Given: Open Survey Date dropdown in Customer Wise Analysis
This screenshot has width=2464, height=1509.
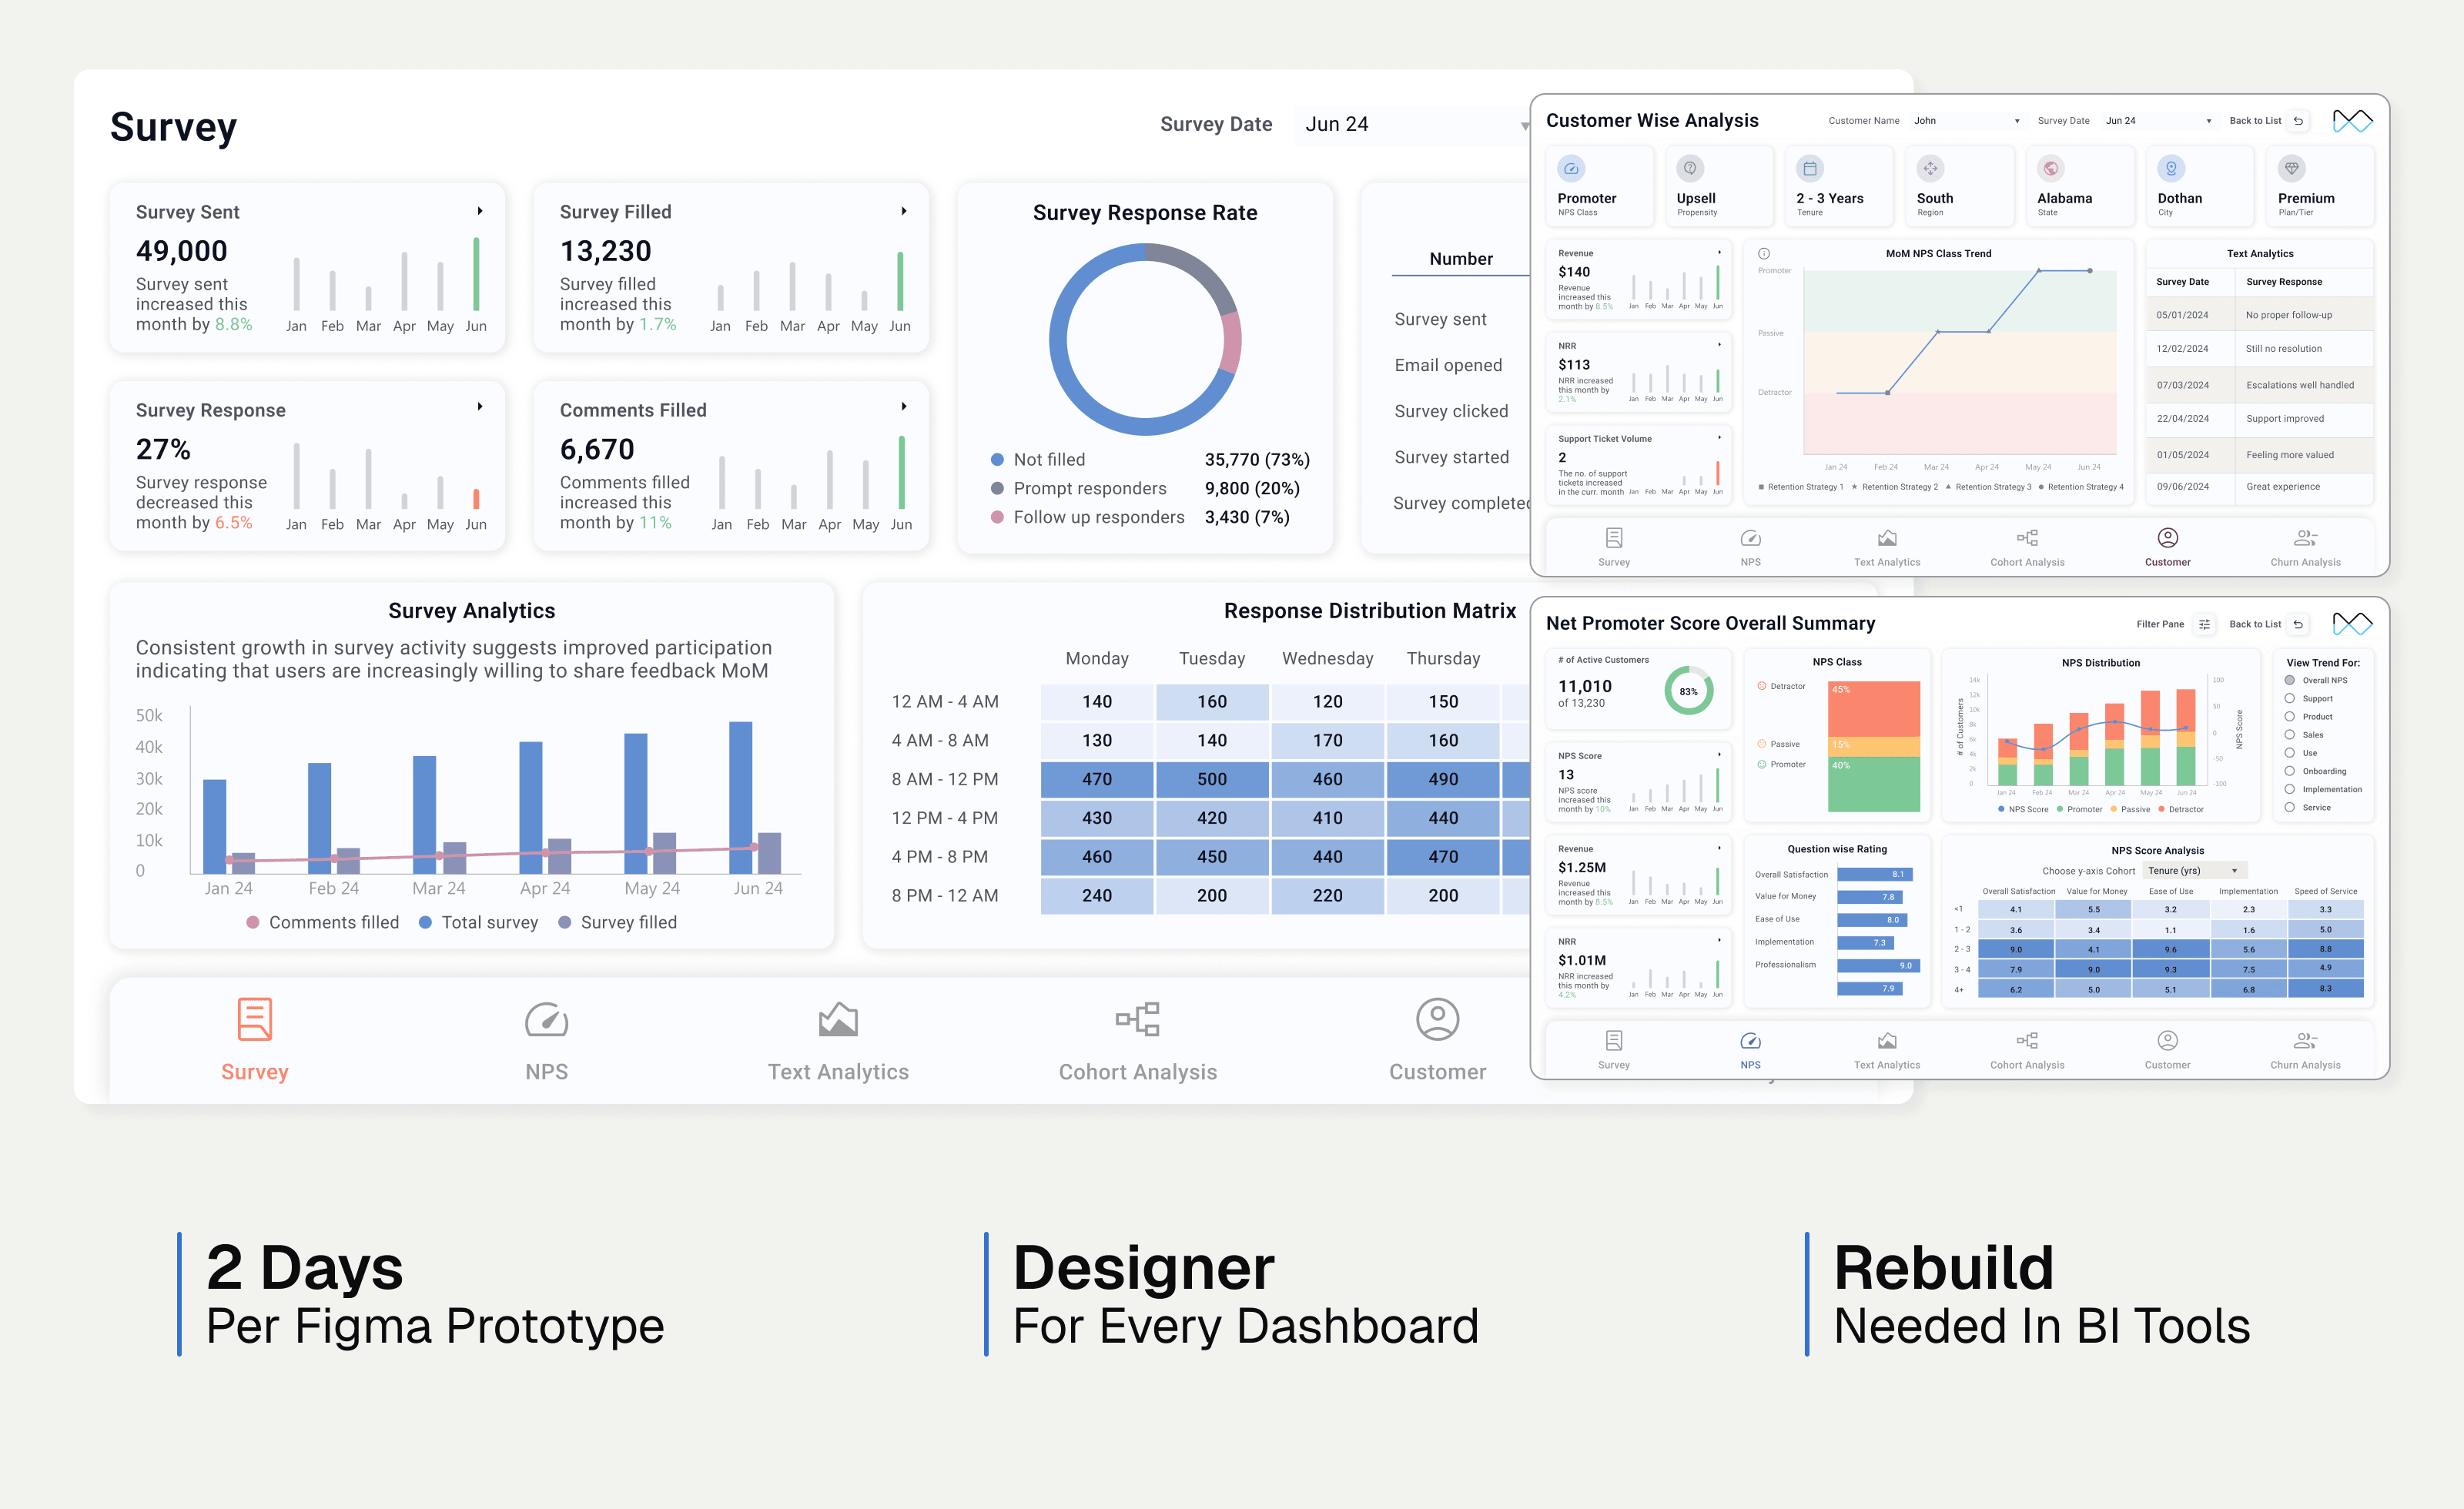Looking at the screenshot, I should click(2158, 121).
